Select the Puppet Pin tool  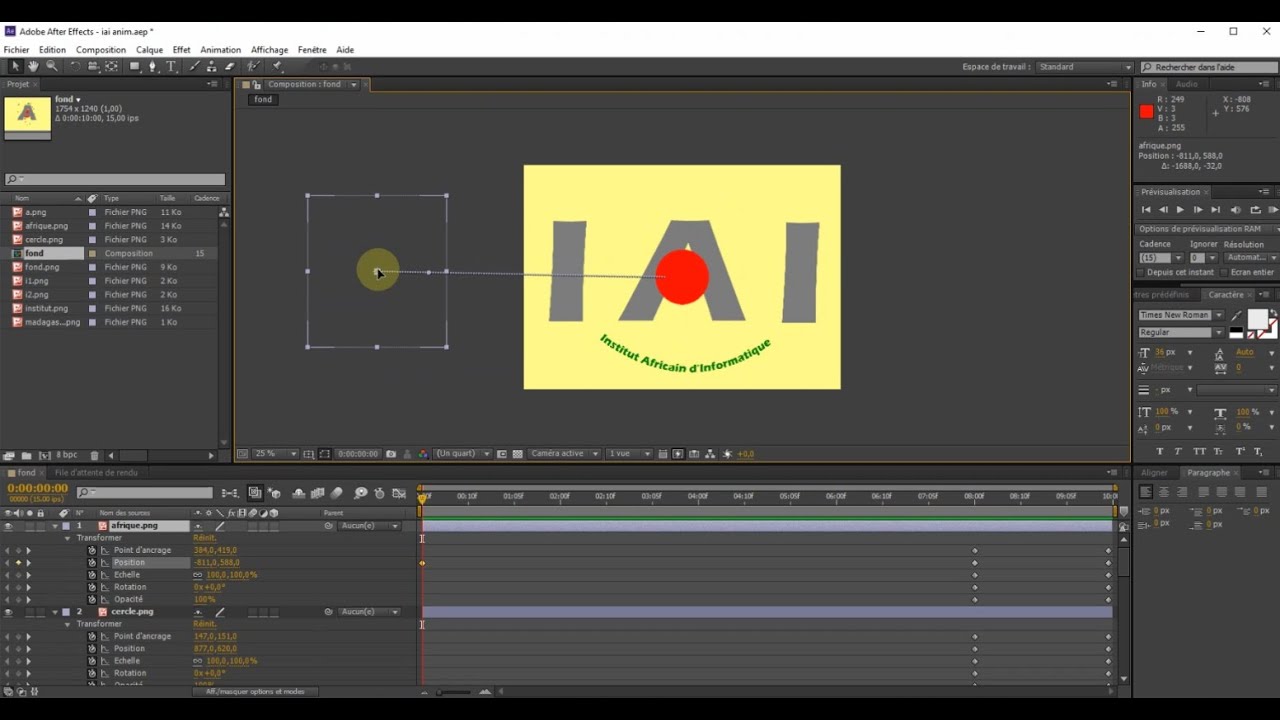(277, 66)
